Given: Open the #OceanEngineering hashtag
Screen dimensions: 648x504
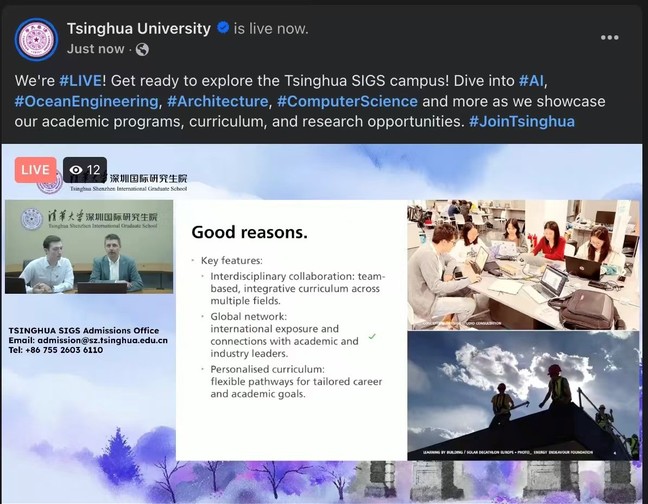Looking at the screenshot, I should (x=86, y=101).
